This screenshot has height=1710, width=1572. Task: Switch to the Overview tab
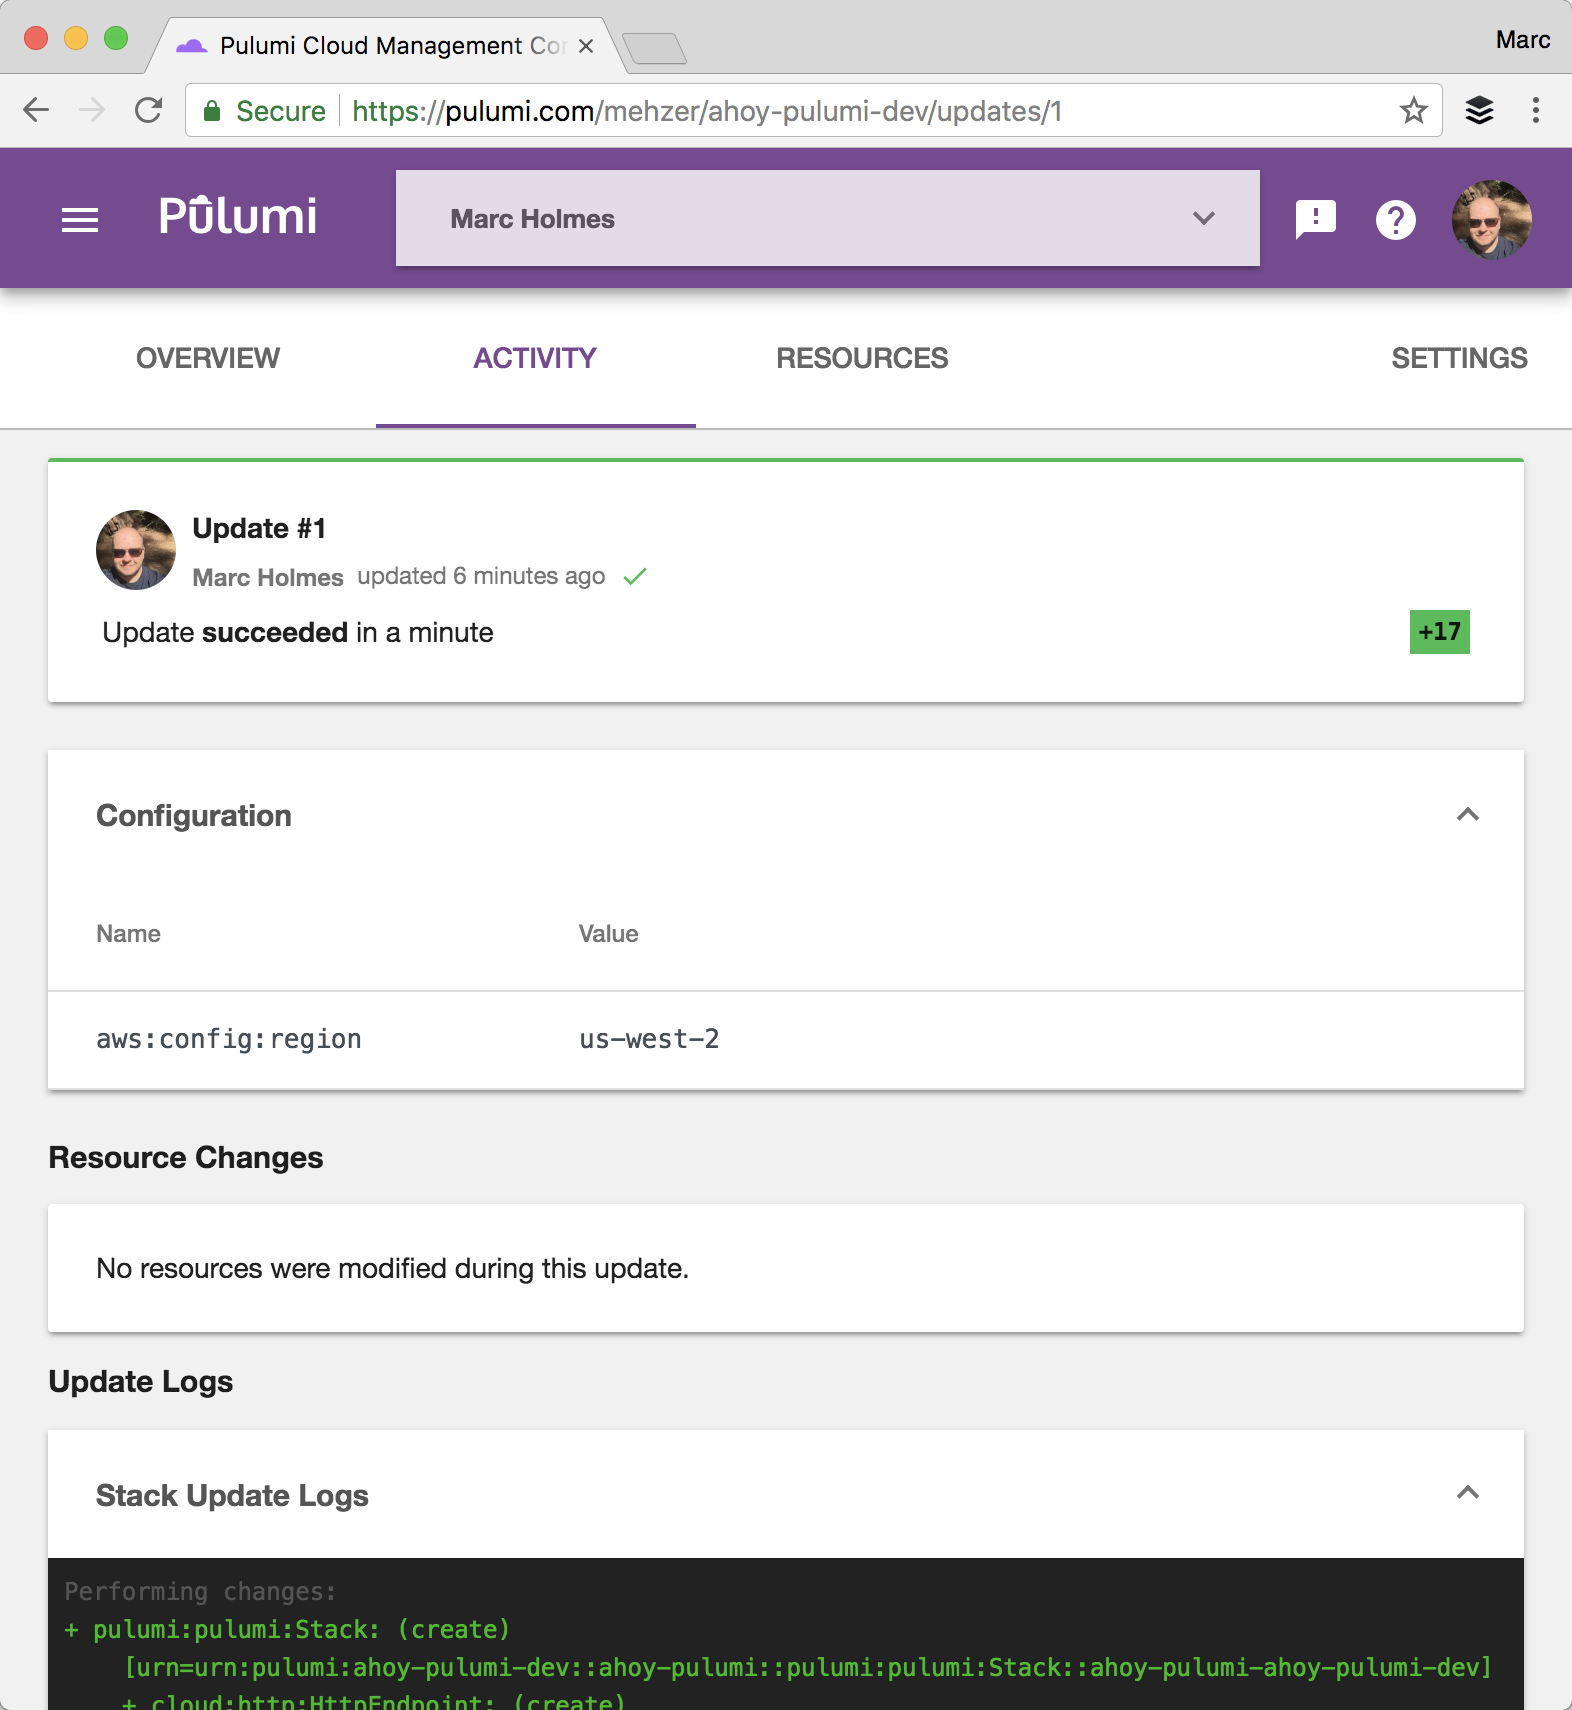[x=208, y=358]
